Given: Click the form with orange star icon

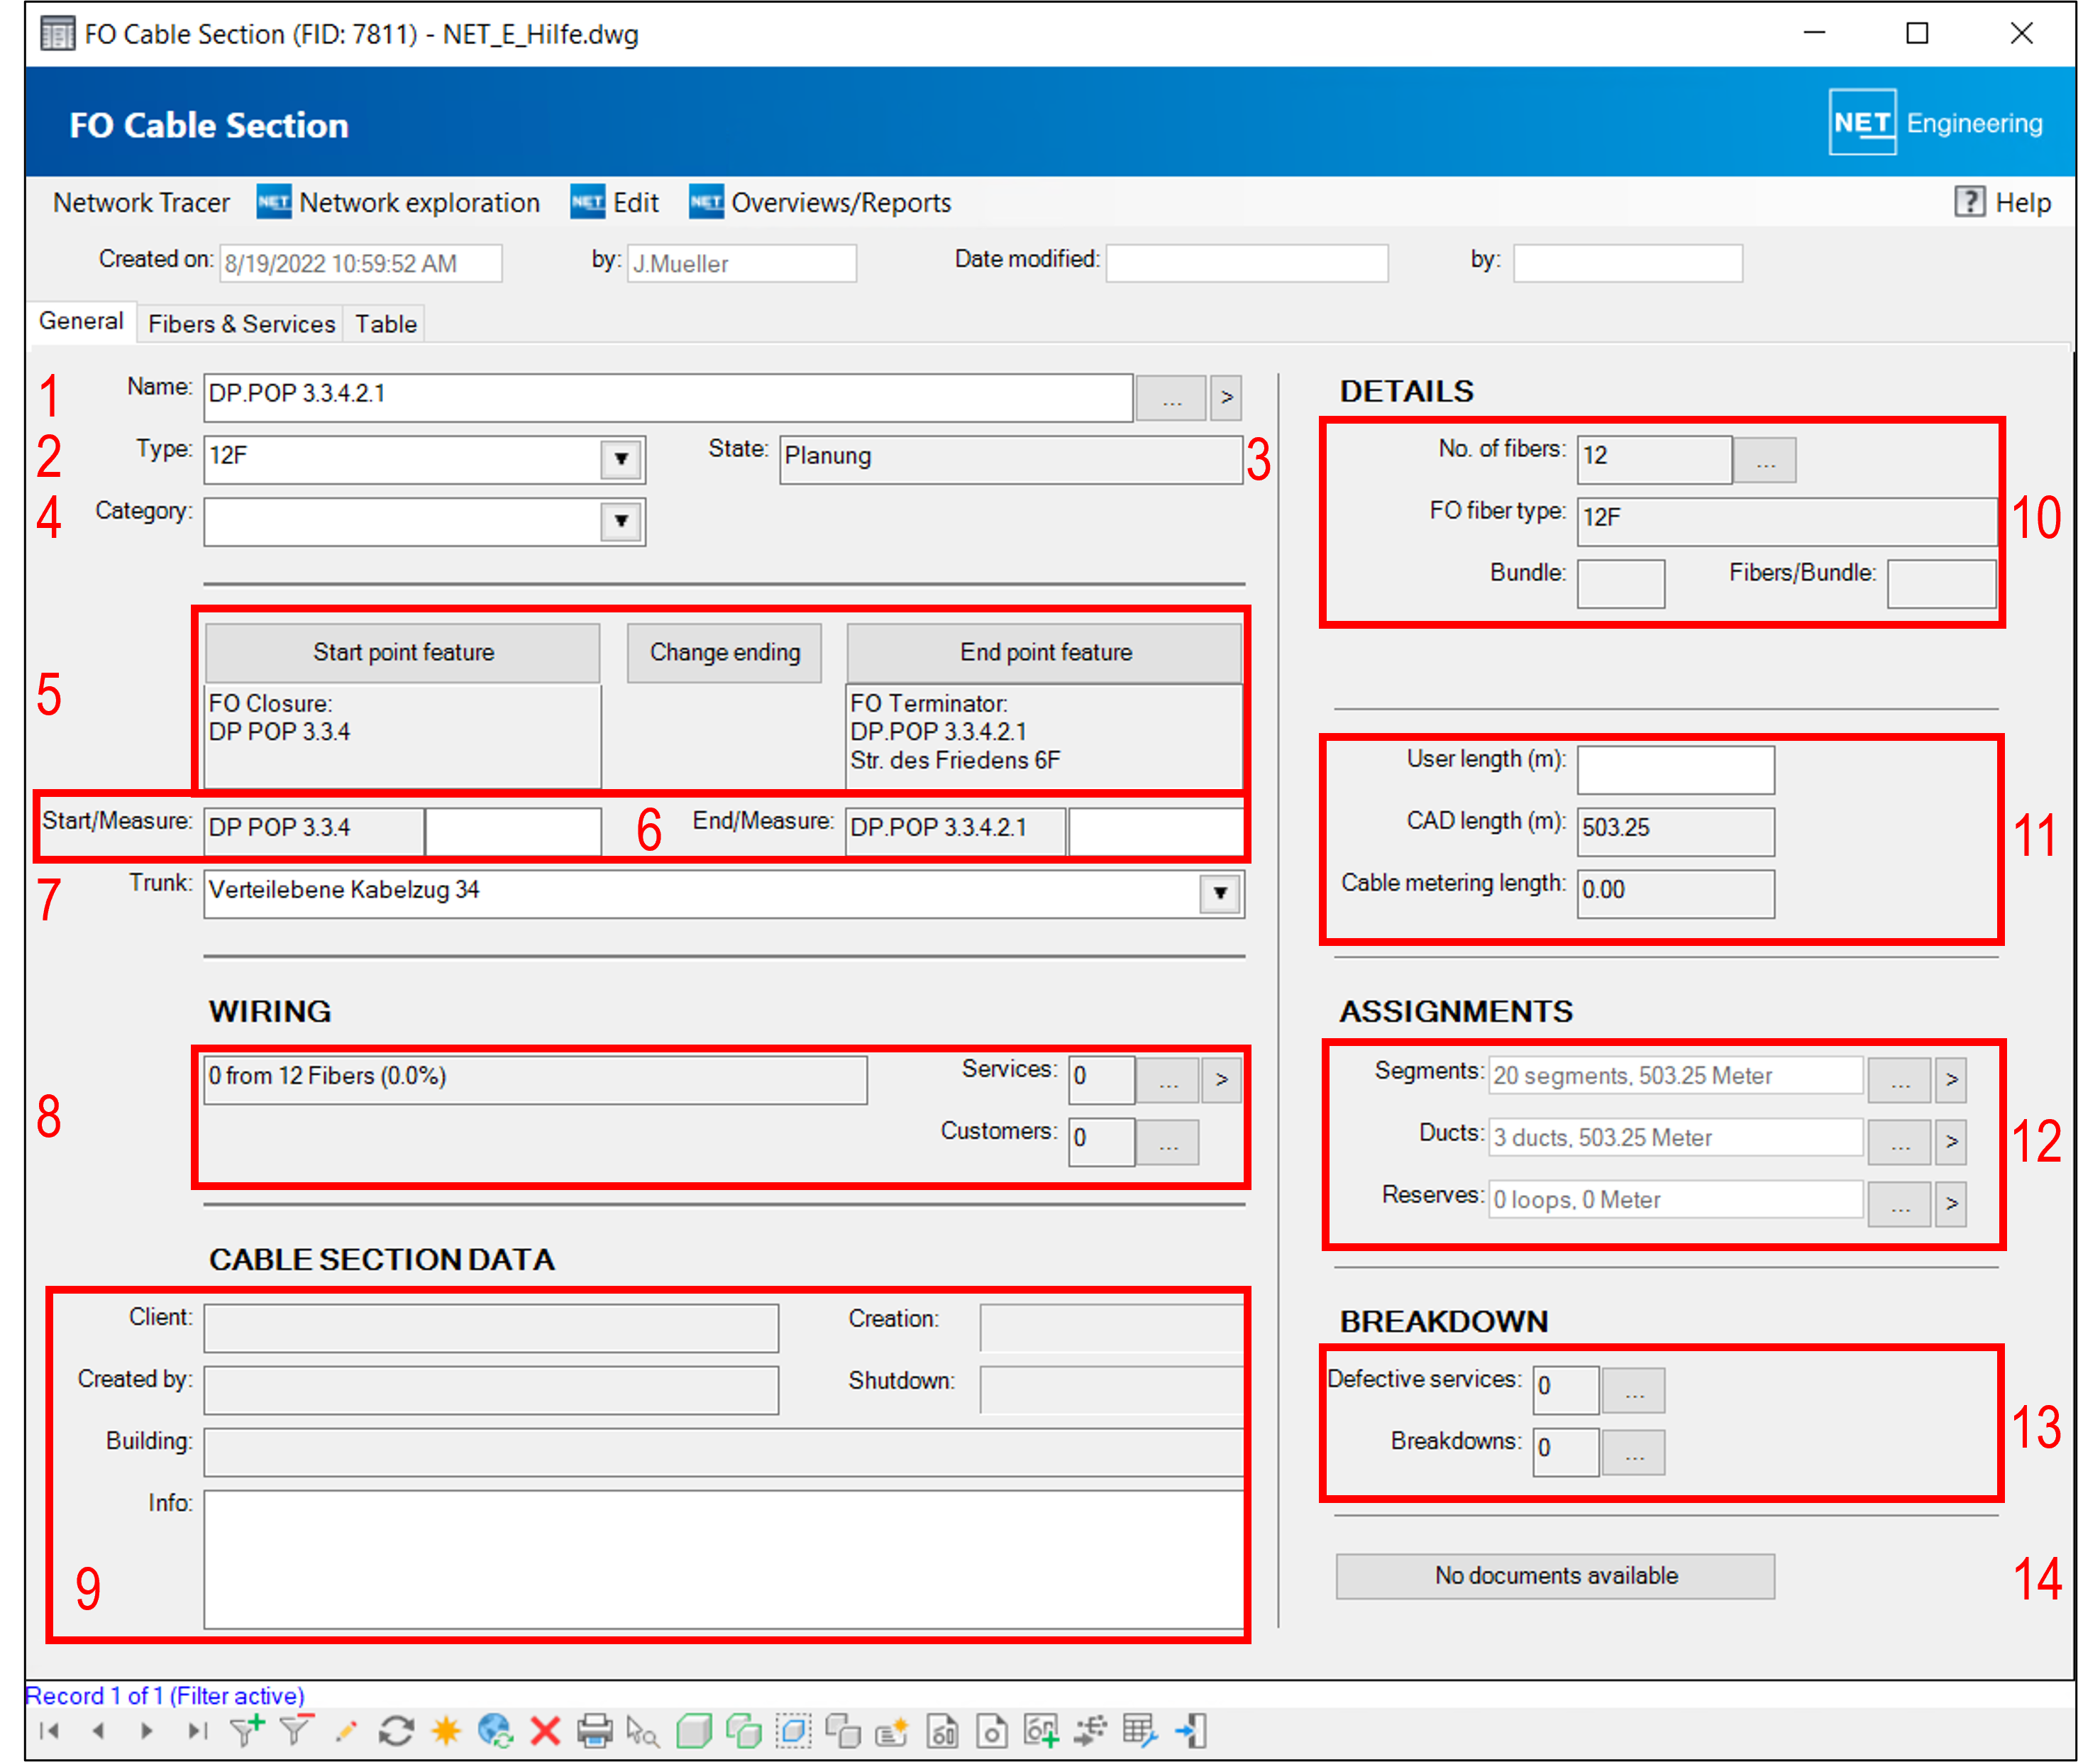Looking at the screenshot, I should (x=891, y=1731).
